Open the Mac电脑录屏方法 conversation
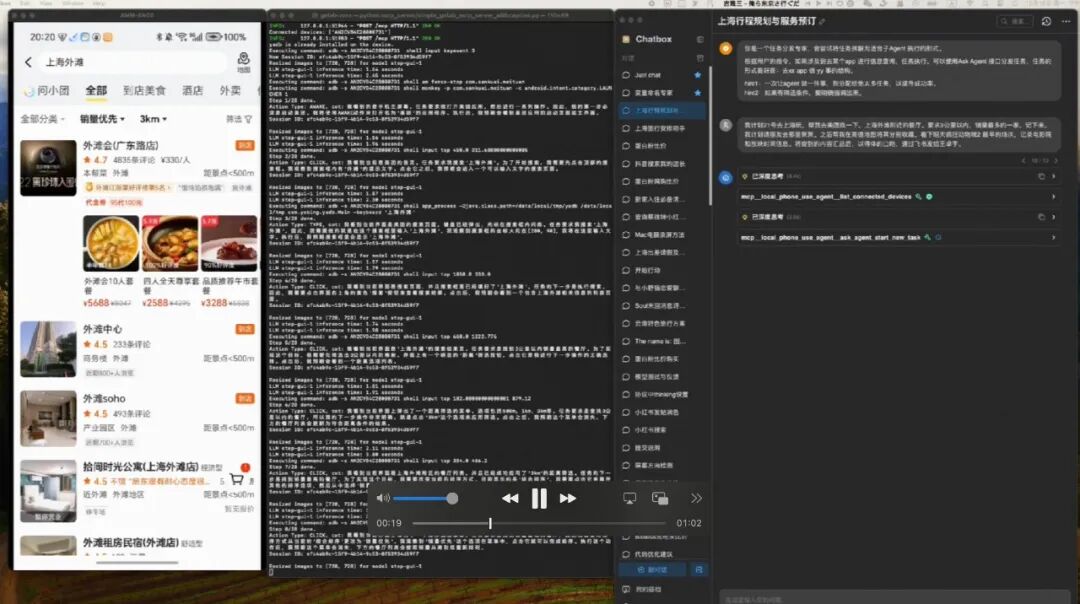Screen dimensions: 1080x604 [x=661, y=235]
